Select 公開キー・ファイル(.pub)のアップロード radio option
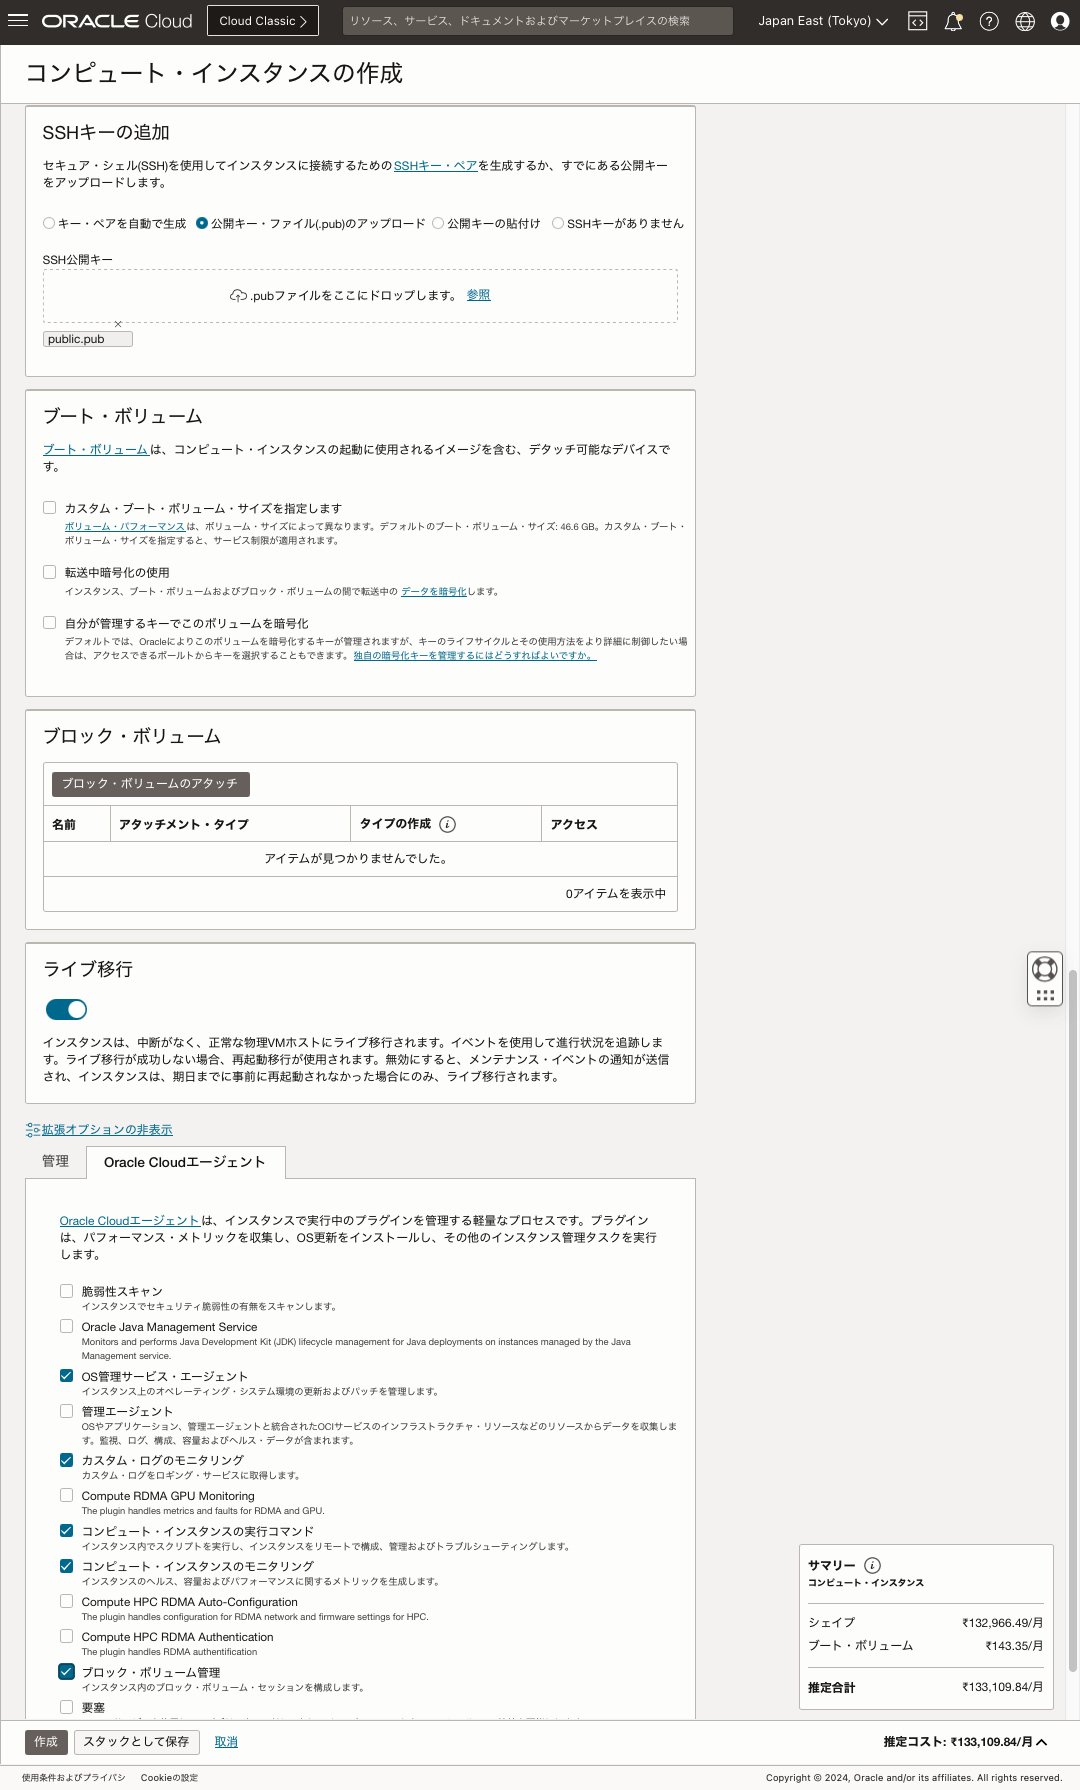1080x1790 pixels. [202, 223]
